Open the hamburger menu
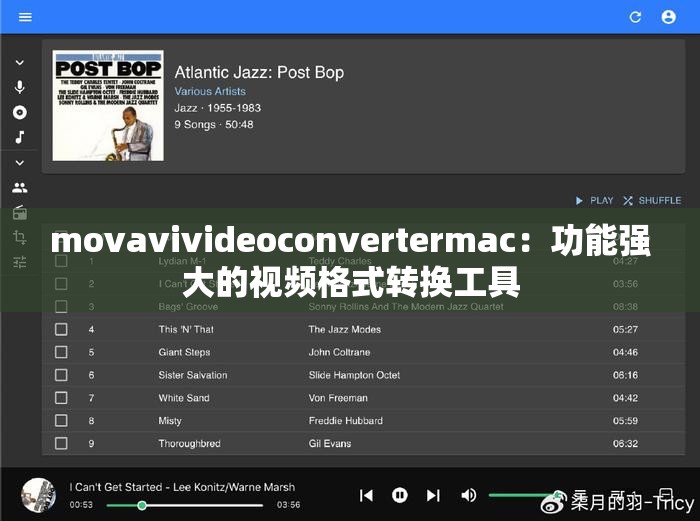 click(x=25, y=17)
